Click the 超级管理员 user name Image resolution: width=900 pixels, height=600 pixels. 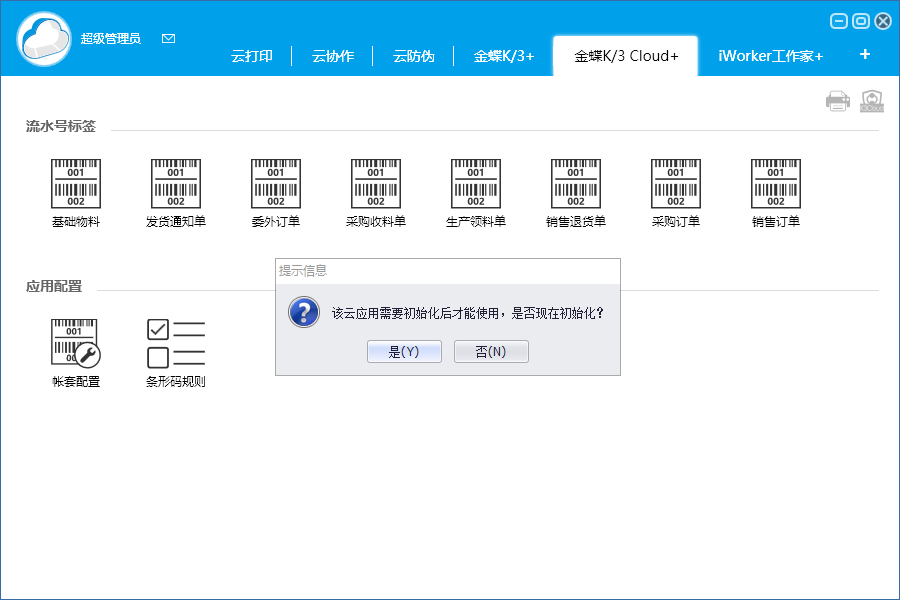(111, 38)
